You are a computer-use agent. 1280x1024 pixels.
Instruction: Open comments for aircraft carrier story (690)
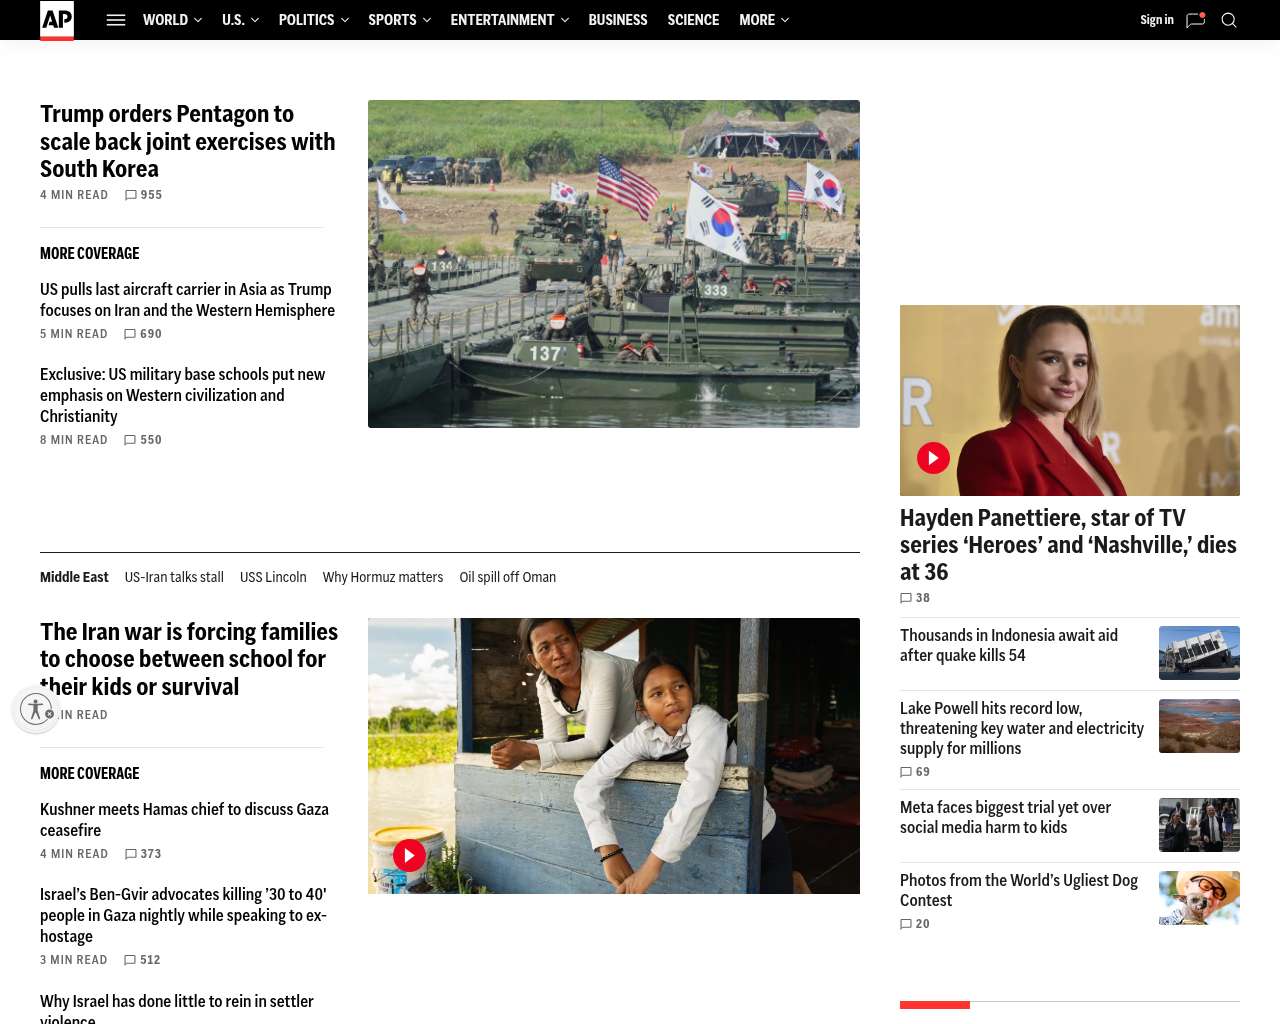pyautogui.click(x=143, y=334)
